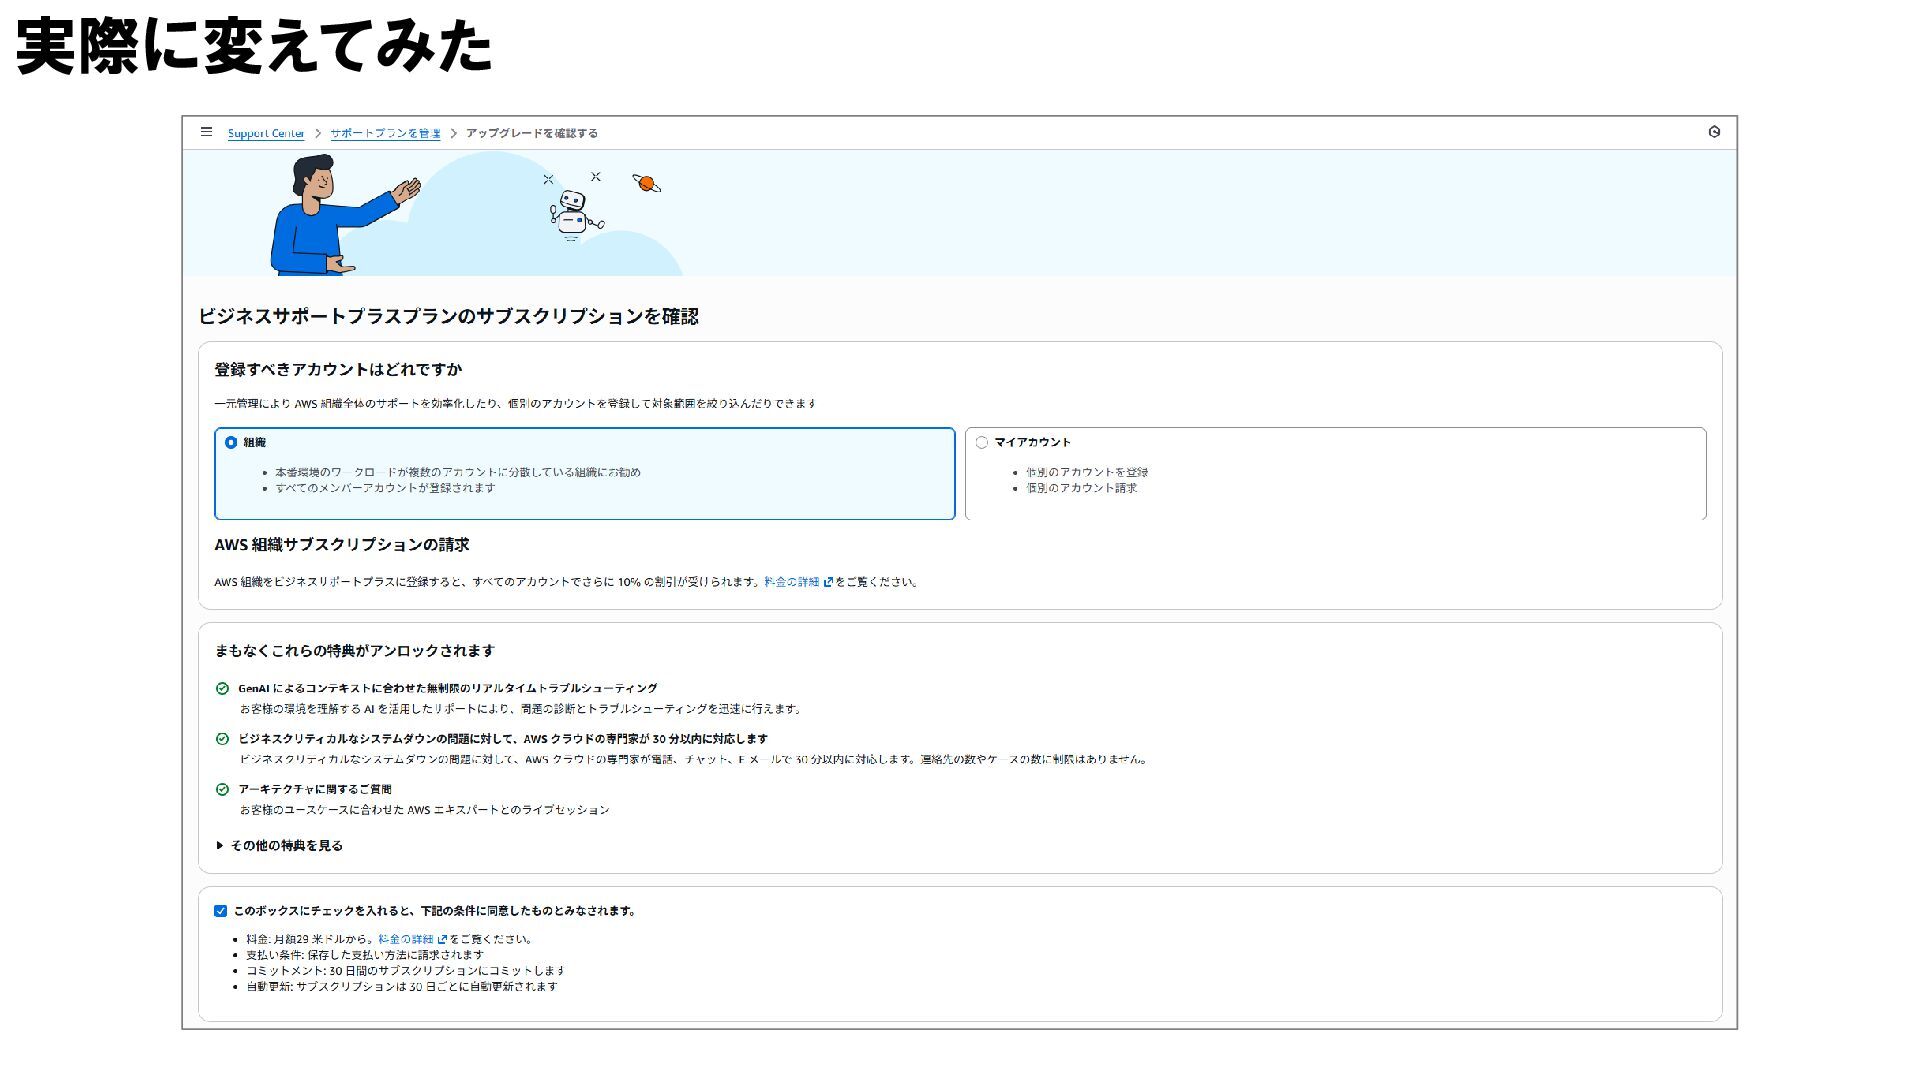Click chevron after サポートプランを管理 breadcrumb
Viewport: 1920px width, 1080px height.
tap(453, 133)
